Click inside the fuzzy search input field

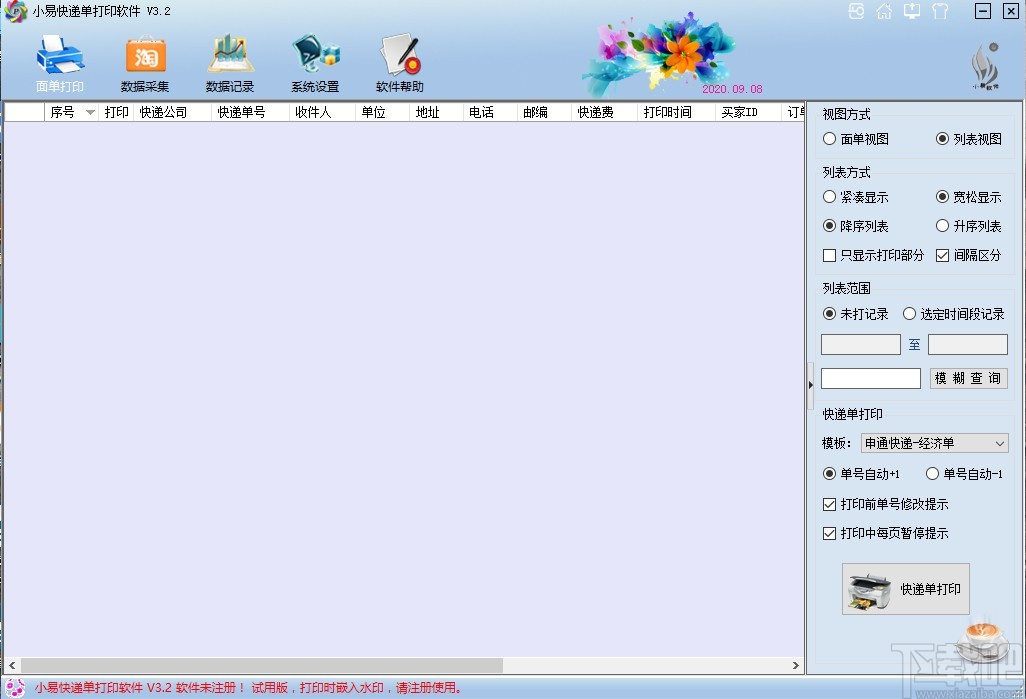[x=870, y=378]
